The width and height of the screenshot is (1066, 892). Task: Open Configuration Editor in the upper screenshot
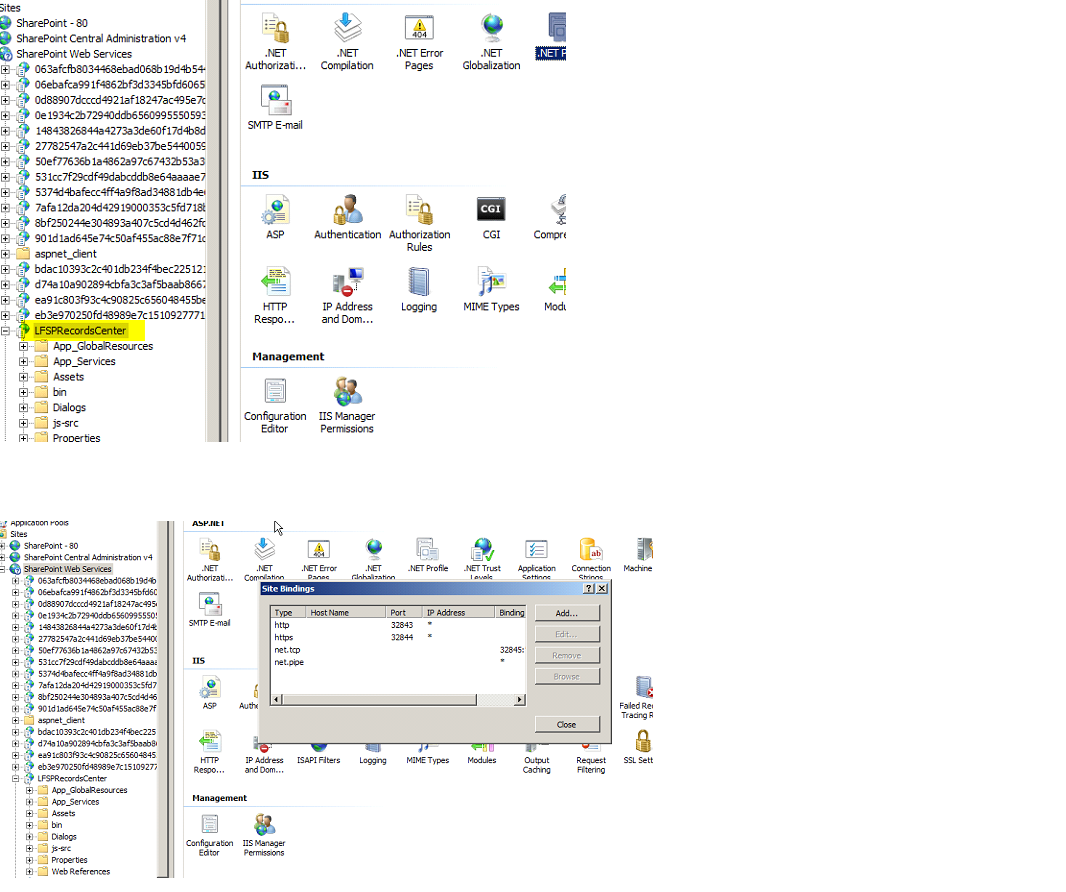pyautogui.click(x=275, y=406)
